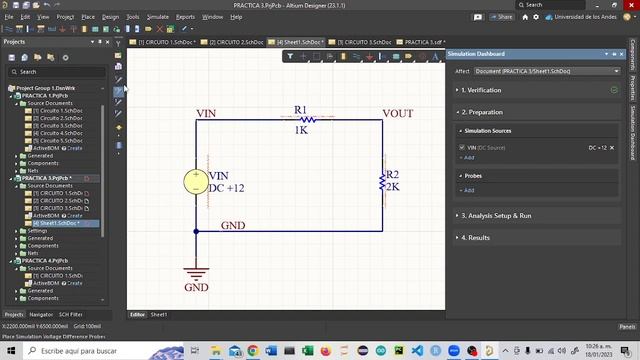Click the notifications chat icon in top right
The image size is (640, 360).
coord(478,17)
